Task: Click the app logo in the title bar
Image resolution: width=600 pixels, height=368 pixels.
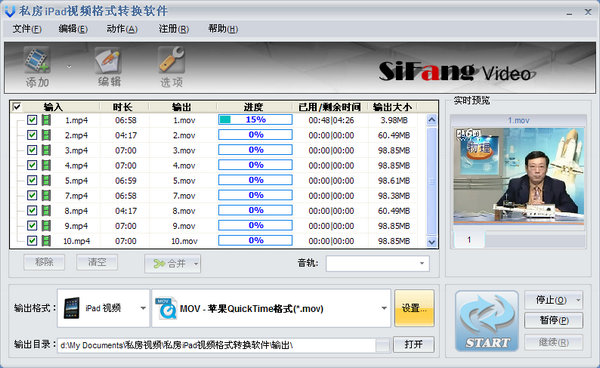Action: pos(10,11)
